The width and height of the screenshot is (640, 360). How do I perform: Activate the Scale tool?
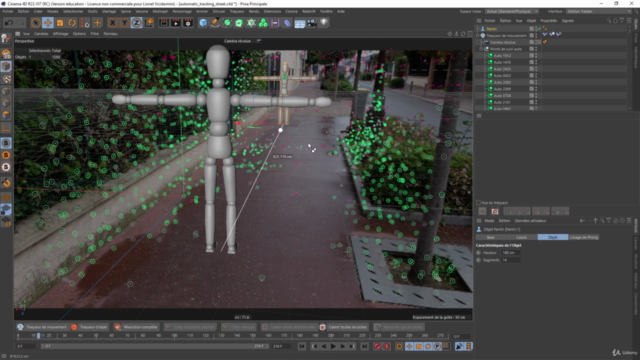pos(60,23)
